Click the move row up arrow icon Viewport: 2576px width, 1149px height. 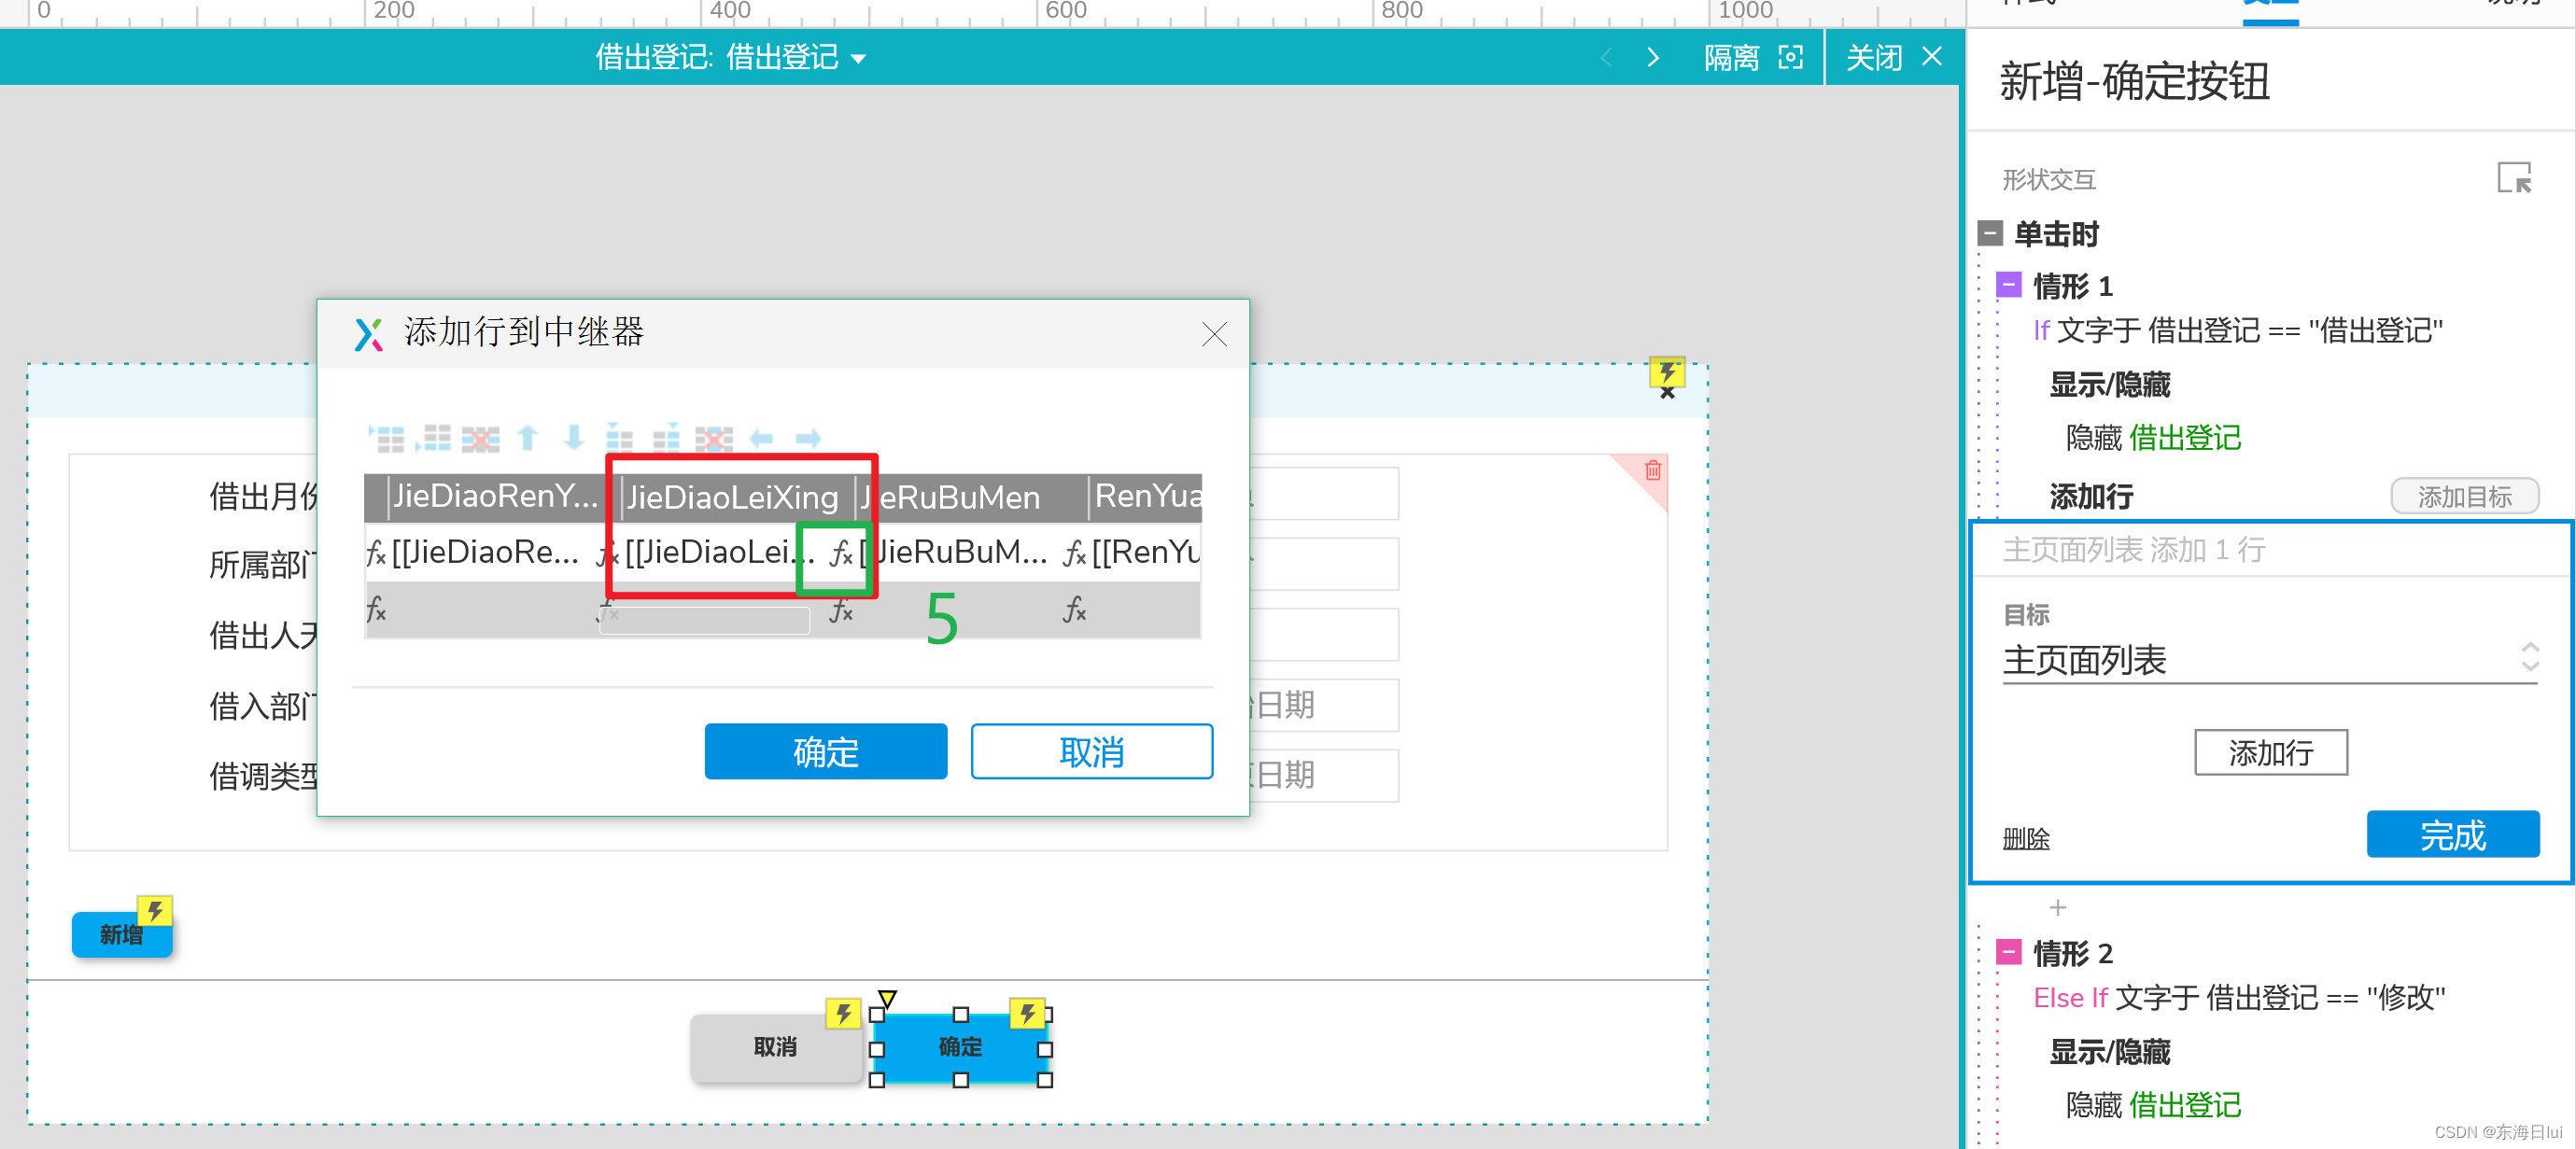click(x=527, y=438)
